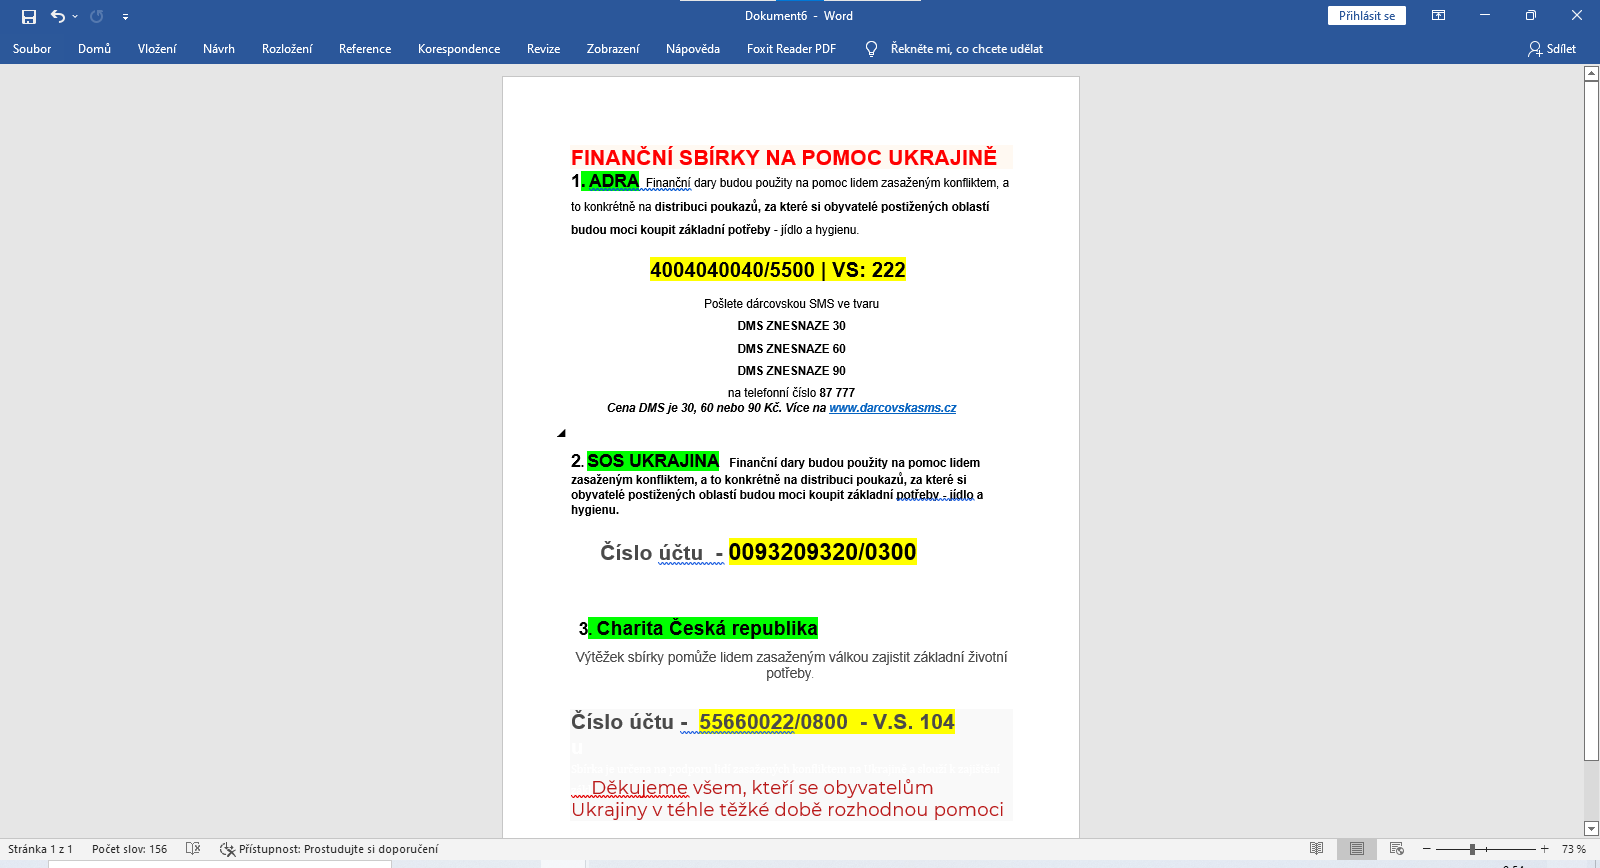Click the Redo icon
This screenshot has height=868, width=1600.
[97, 16]
